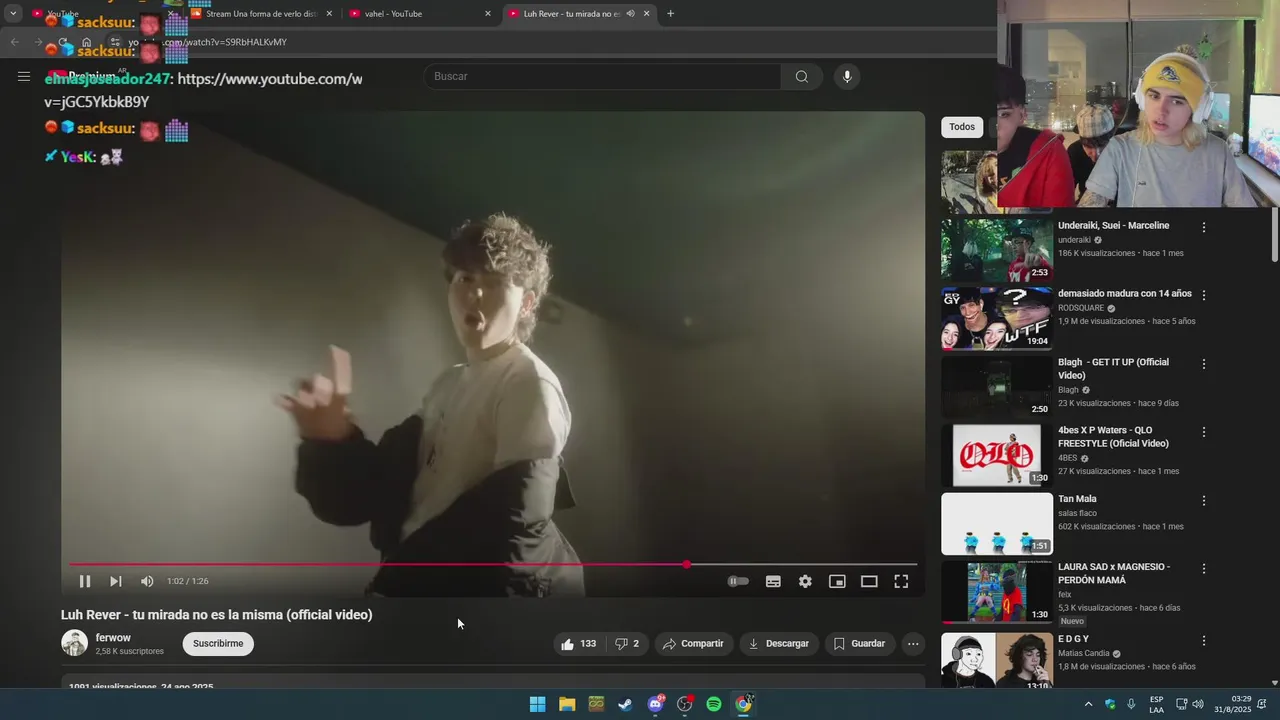1280x720 pixels.
Task: Save the video with Guardar
Action: (x=859, y=644)
